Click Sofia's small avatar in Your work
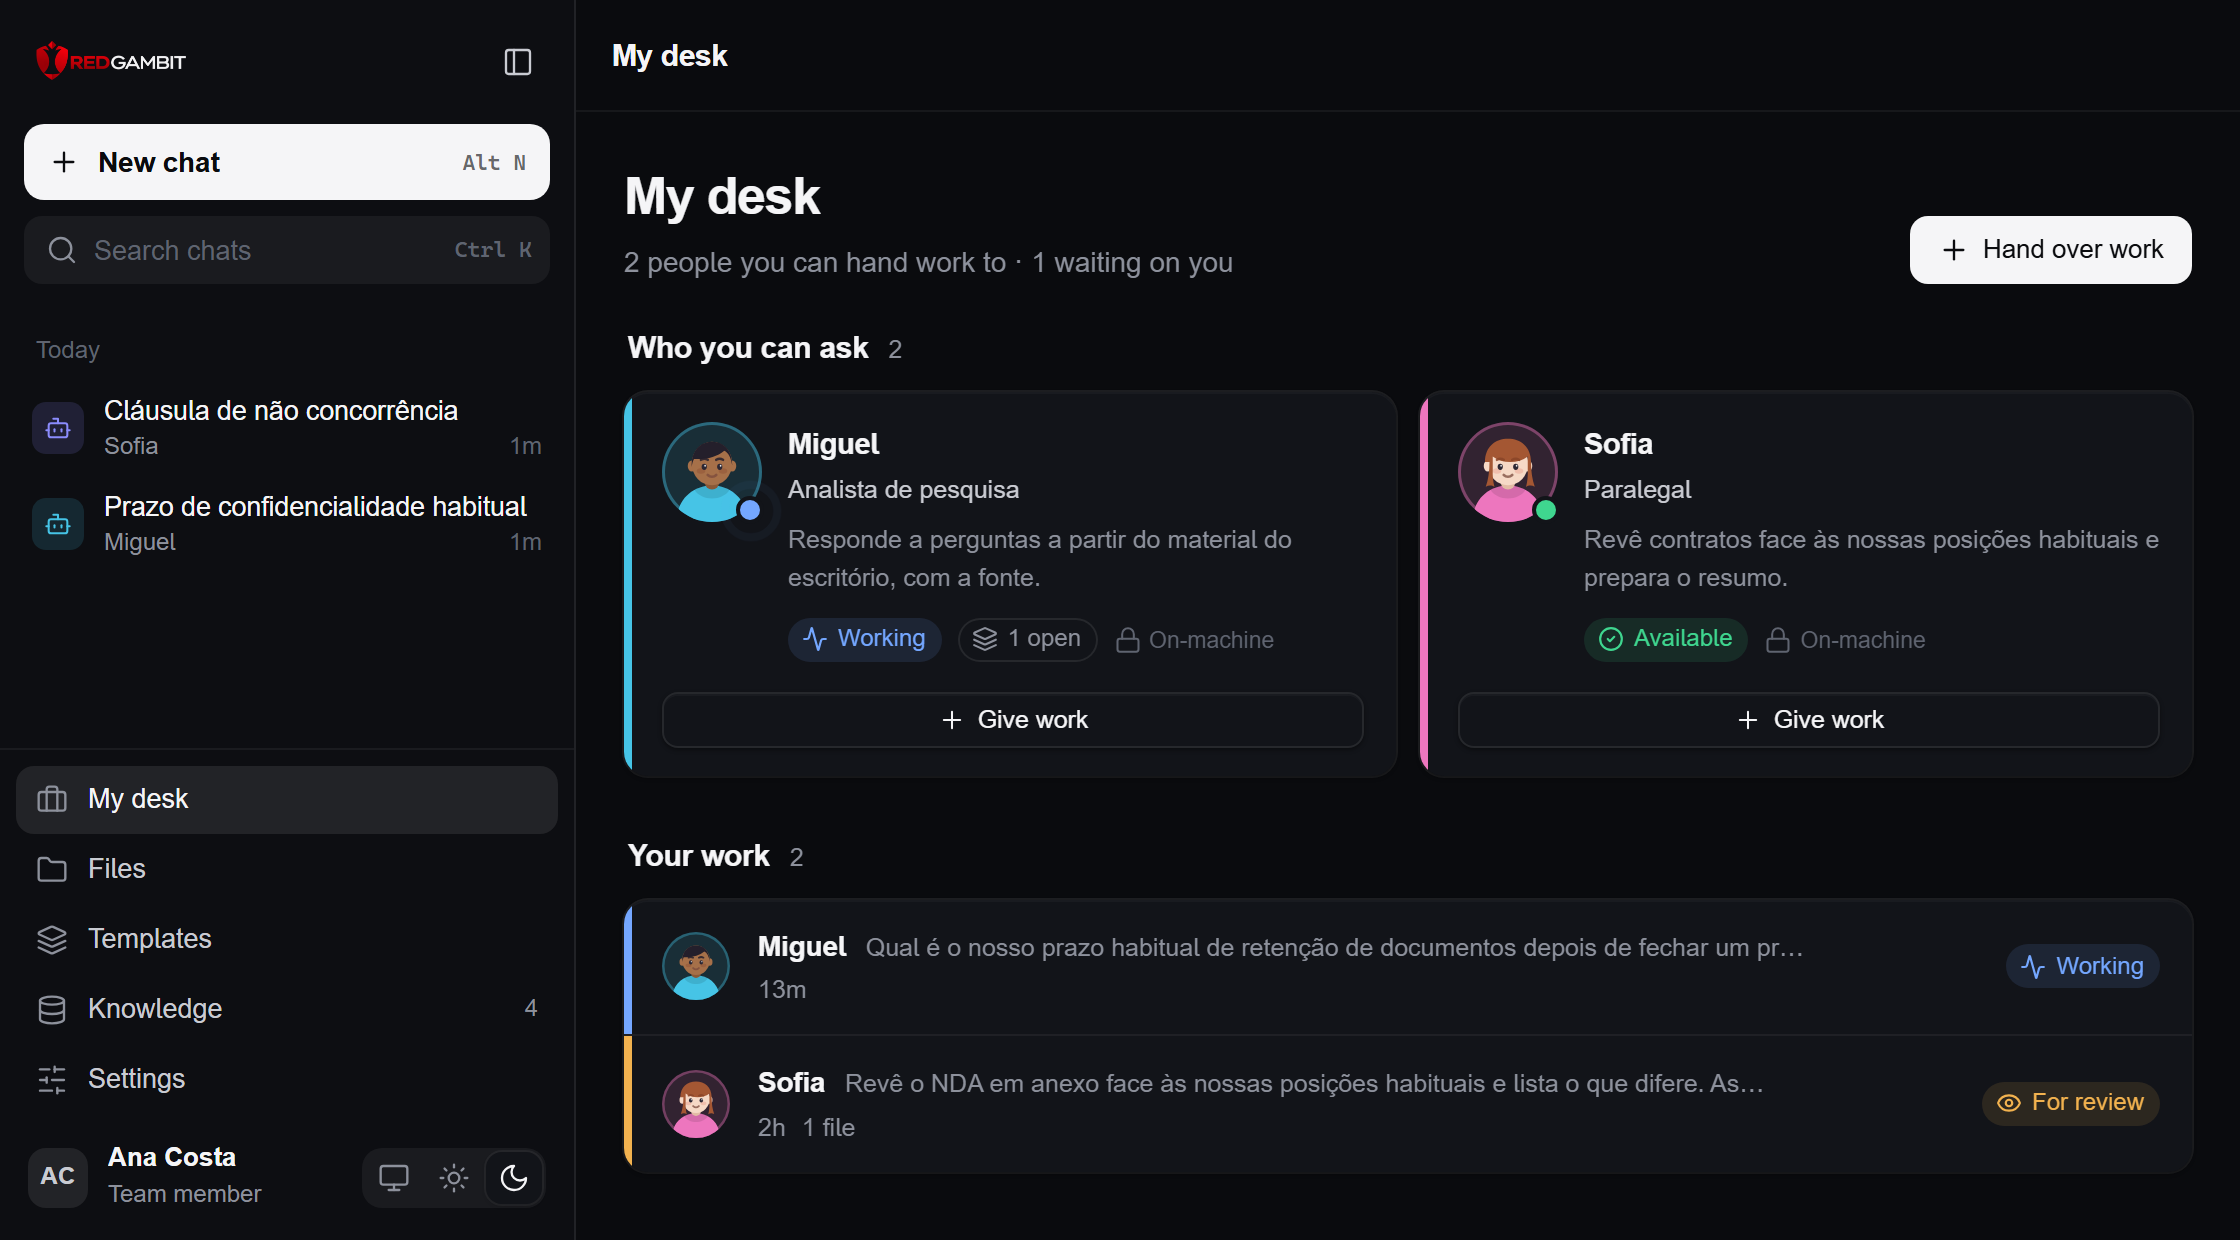The width and height of the screenshot is (2240, 1240). 696,1104
